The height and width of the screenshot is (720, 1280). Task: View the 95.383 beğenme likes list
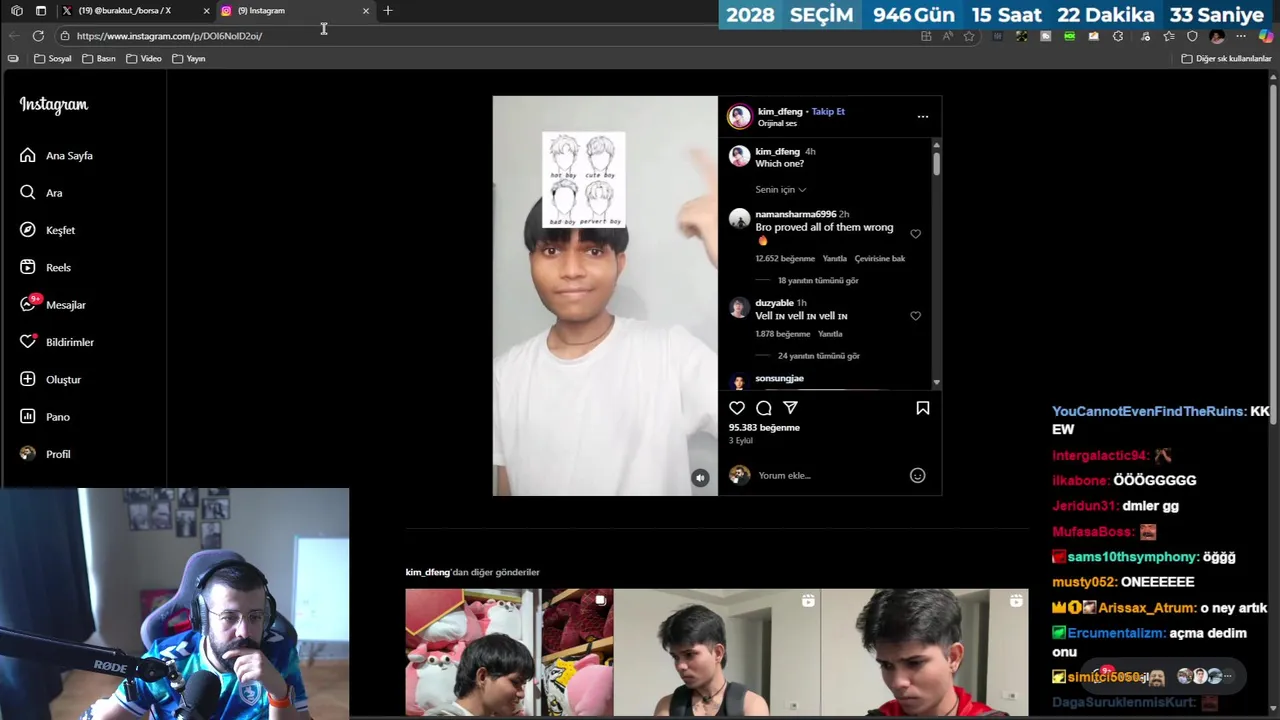pyautogui.click(x=764, y=428)
